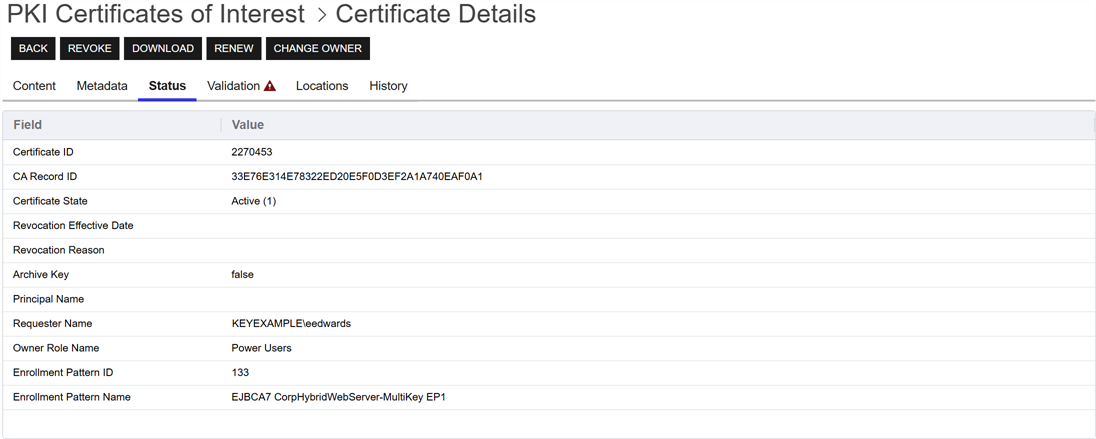Select the Certificate ID value 2270453
Viewport: 1096px width, 439px height.
[x=252, y=152]
